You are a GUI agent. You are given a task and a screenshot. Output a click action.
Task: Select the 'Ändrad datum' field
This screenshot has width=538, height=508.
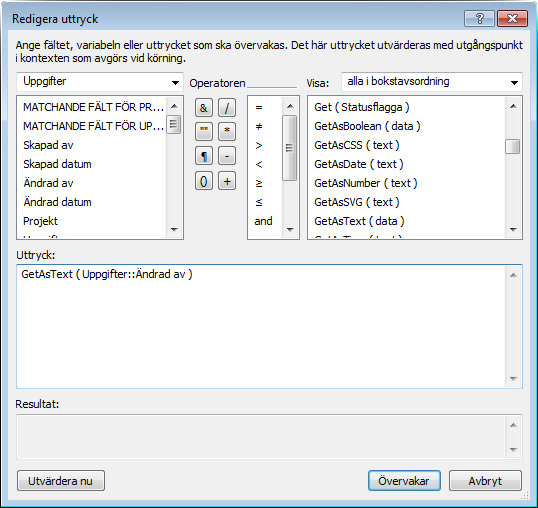[92, 202]
